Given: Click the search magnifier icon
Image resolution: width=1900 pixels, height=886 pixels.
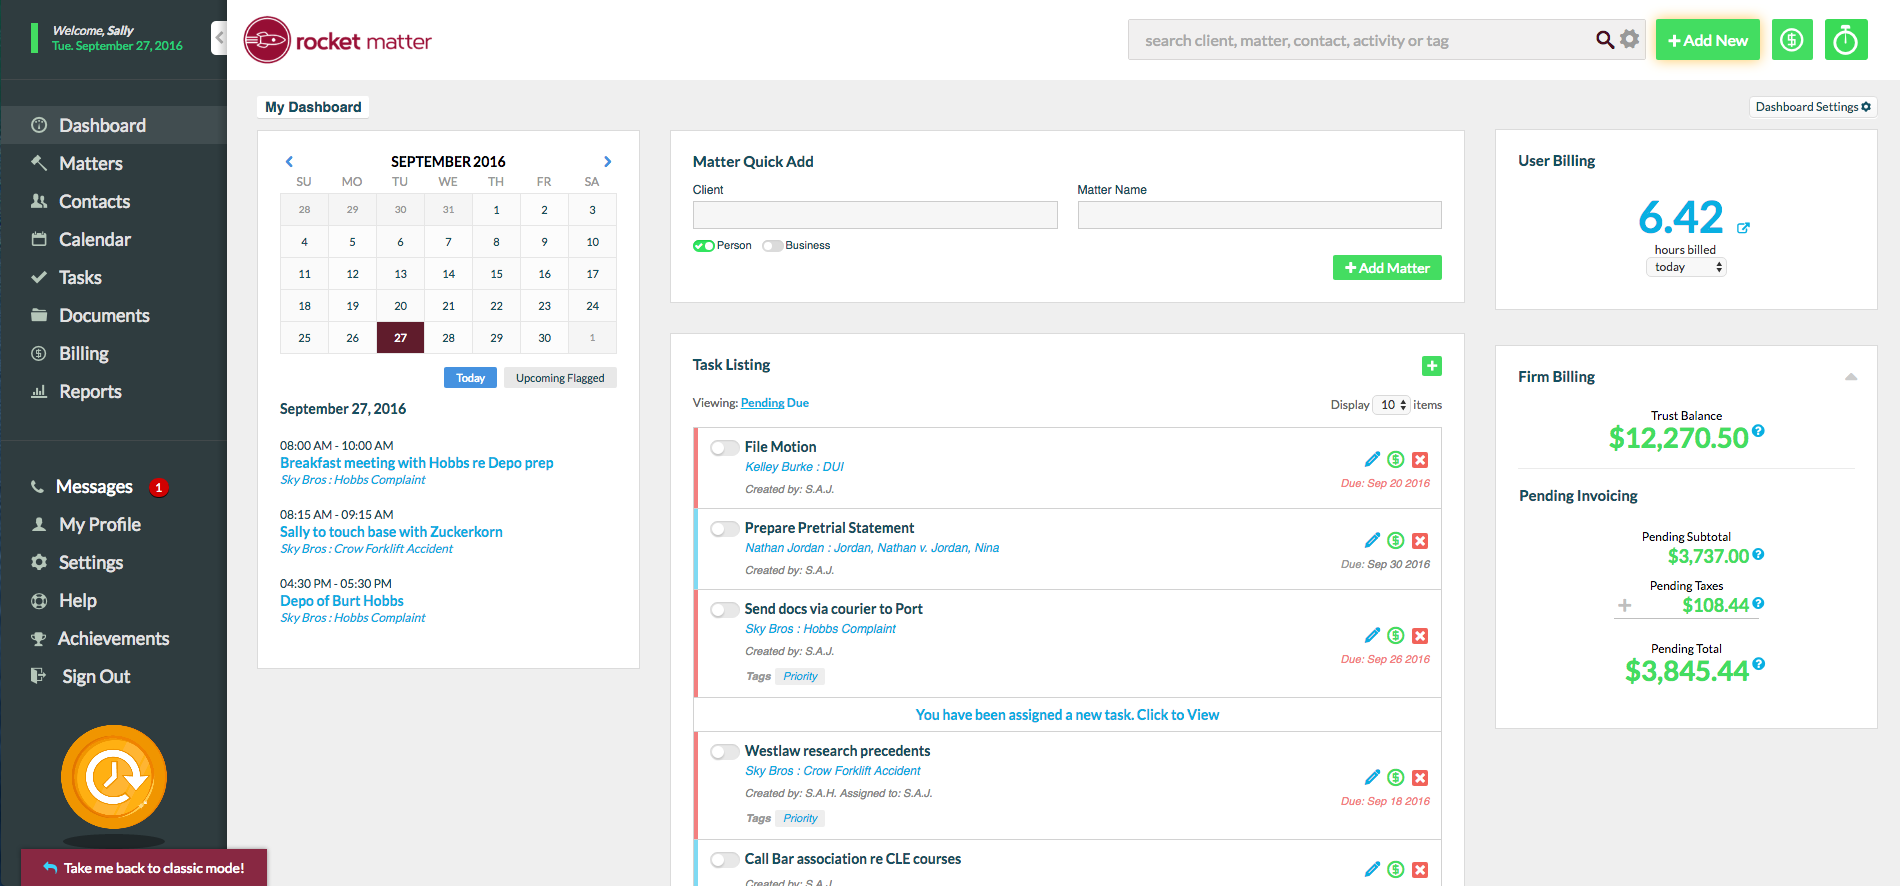Looking at the screenshot, I should 1605,40.
